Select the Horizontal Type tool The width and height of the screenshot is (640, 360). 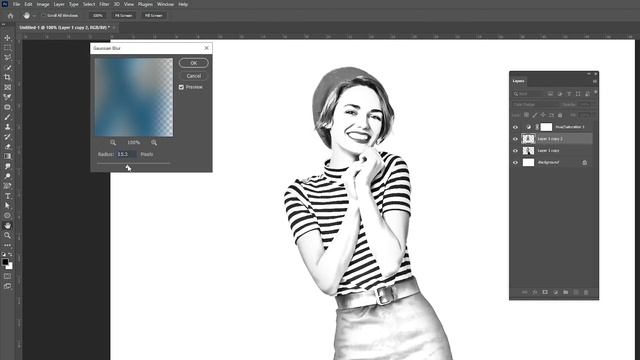[7, 196]
